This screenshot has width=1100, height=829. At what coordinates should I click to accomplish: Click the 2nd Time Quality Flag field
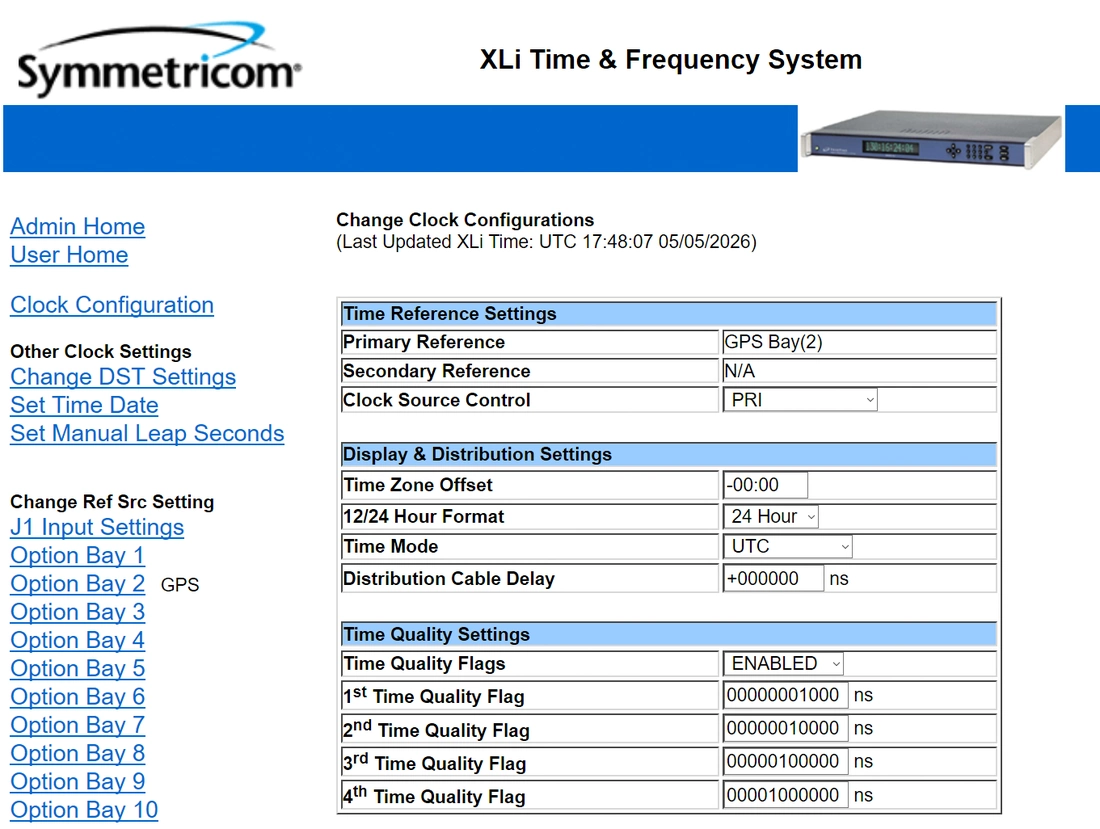[786, 728]
